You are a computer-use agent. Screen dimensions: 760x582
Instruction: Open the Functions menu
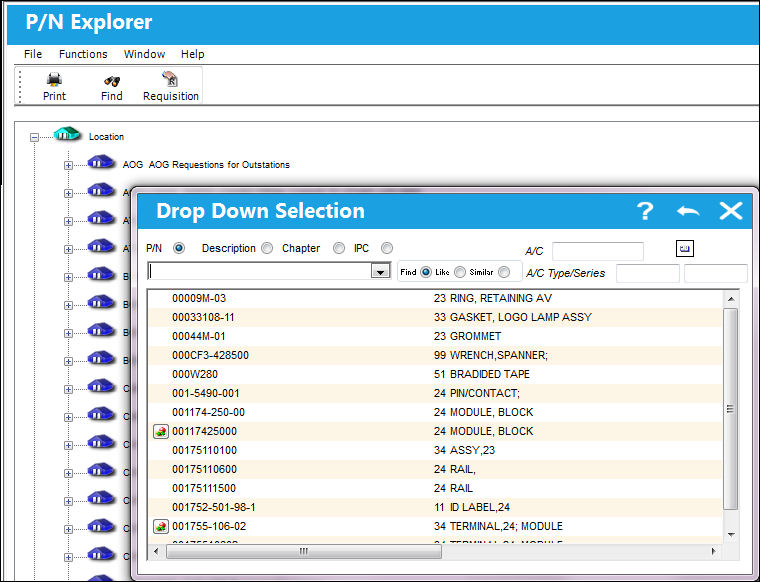[x=83, y=54]
